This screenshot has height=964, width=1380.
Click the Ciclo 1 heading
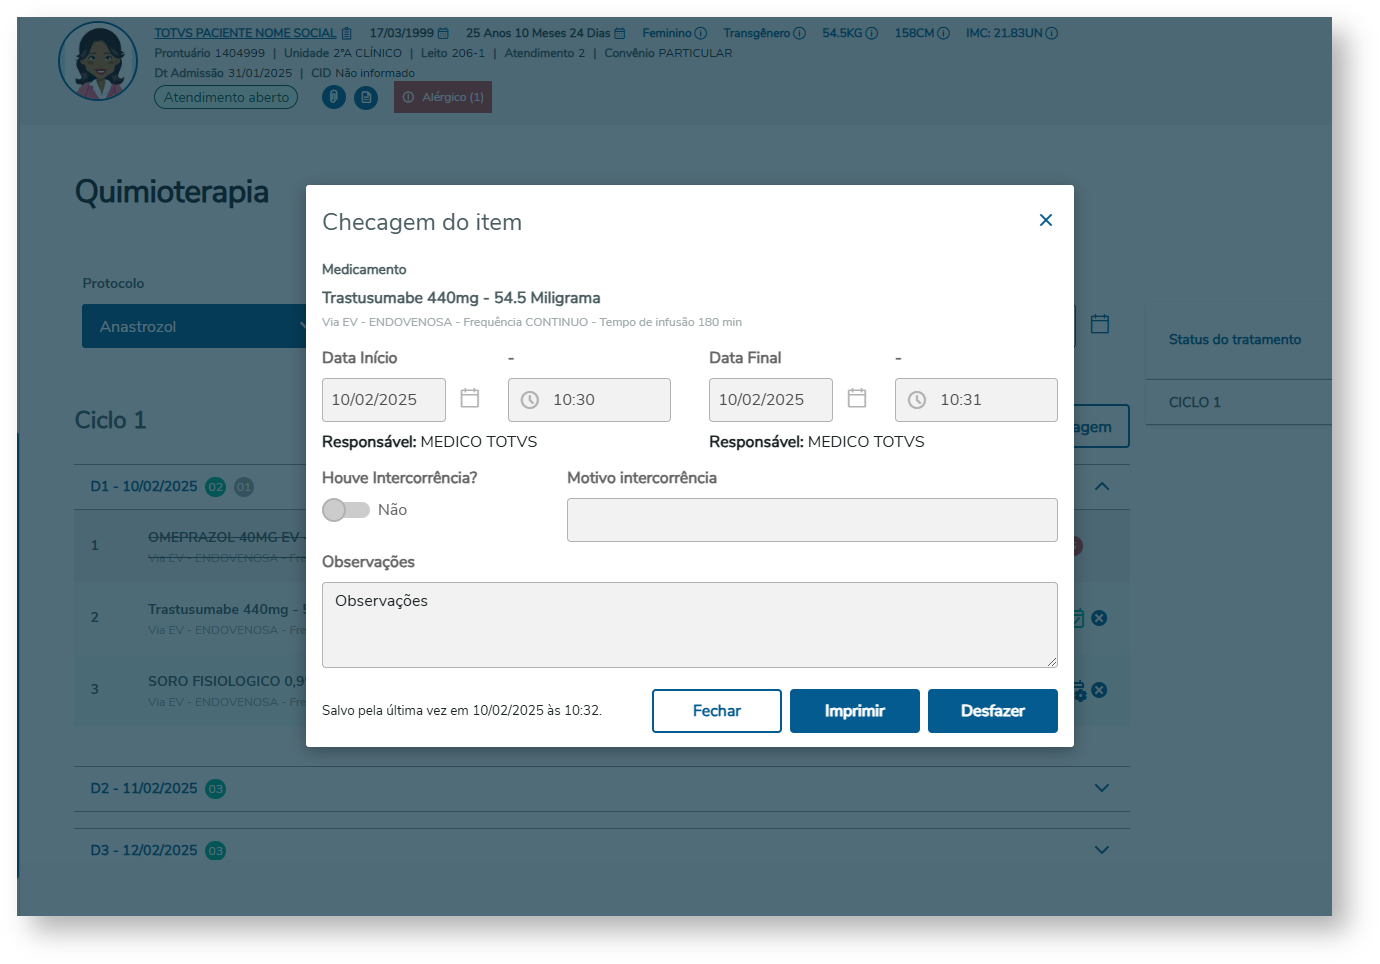110,420
